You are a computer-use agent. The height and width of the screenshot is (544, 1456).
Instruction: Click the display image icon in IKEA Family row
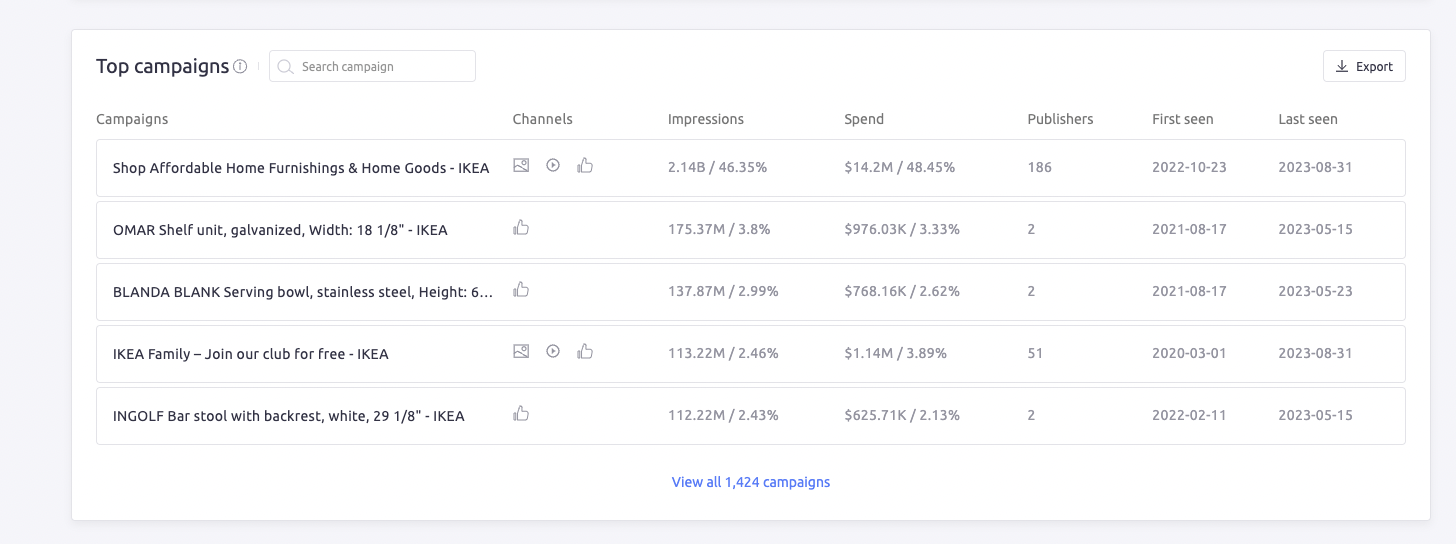point(520,352)
